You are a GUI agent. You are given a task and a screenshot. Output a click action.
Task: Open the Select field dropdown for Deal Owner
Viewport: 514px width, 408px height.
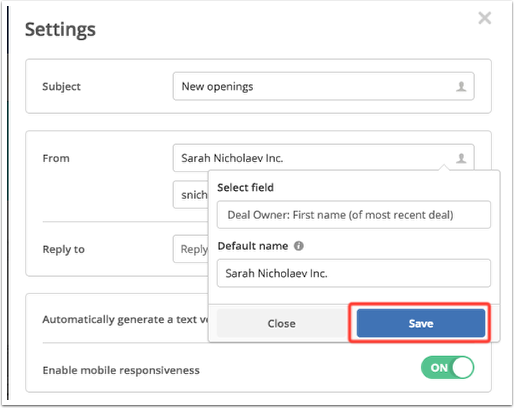[x=354, y=215]
